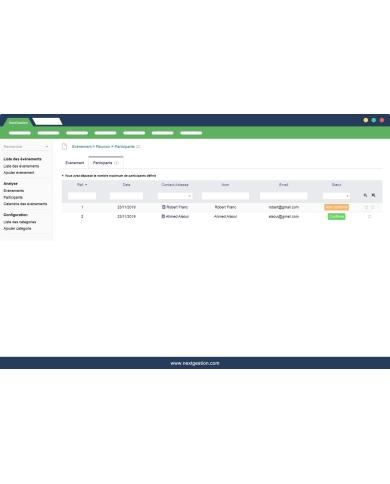Viewport: 390px width, 484px height.
Task: Select the Participants (2) tab
Action: (x=106, y=163)
